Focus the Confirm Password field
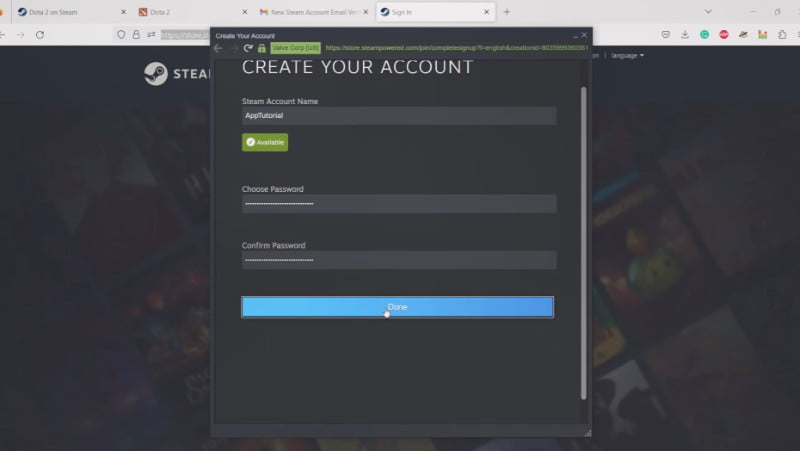Viewport: 800px width, 451px height. click(x=399, y=260)
